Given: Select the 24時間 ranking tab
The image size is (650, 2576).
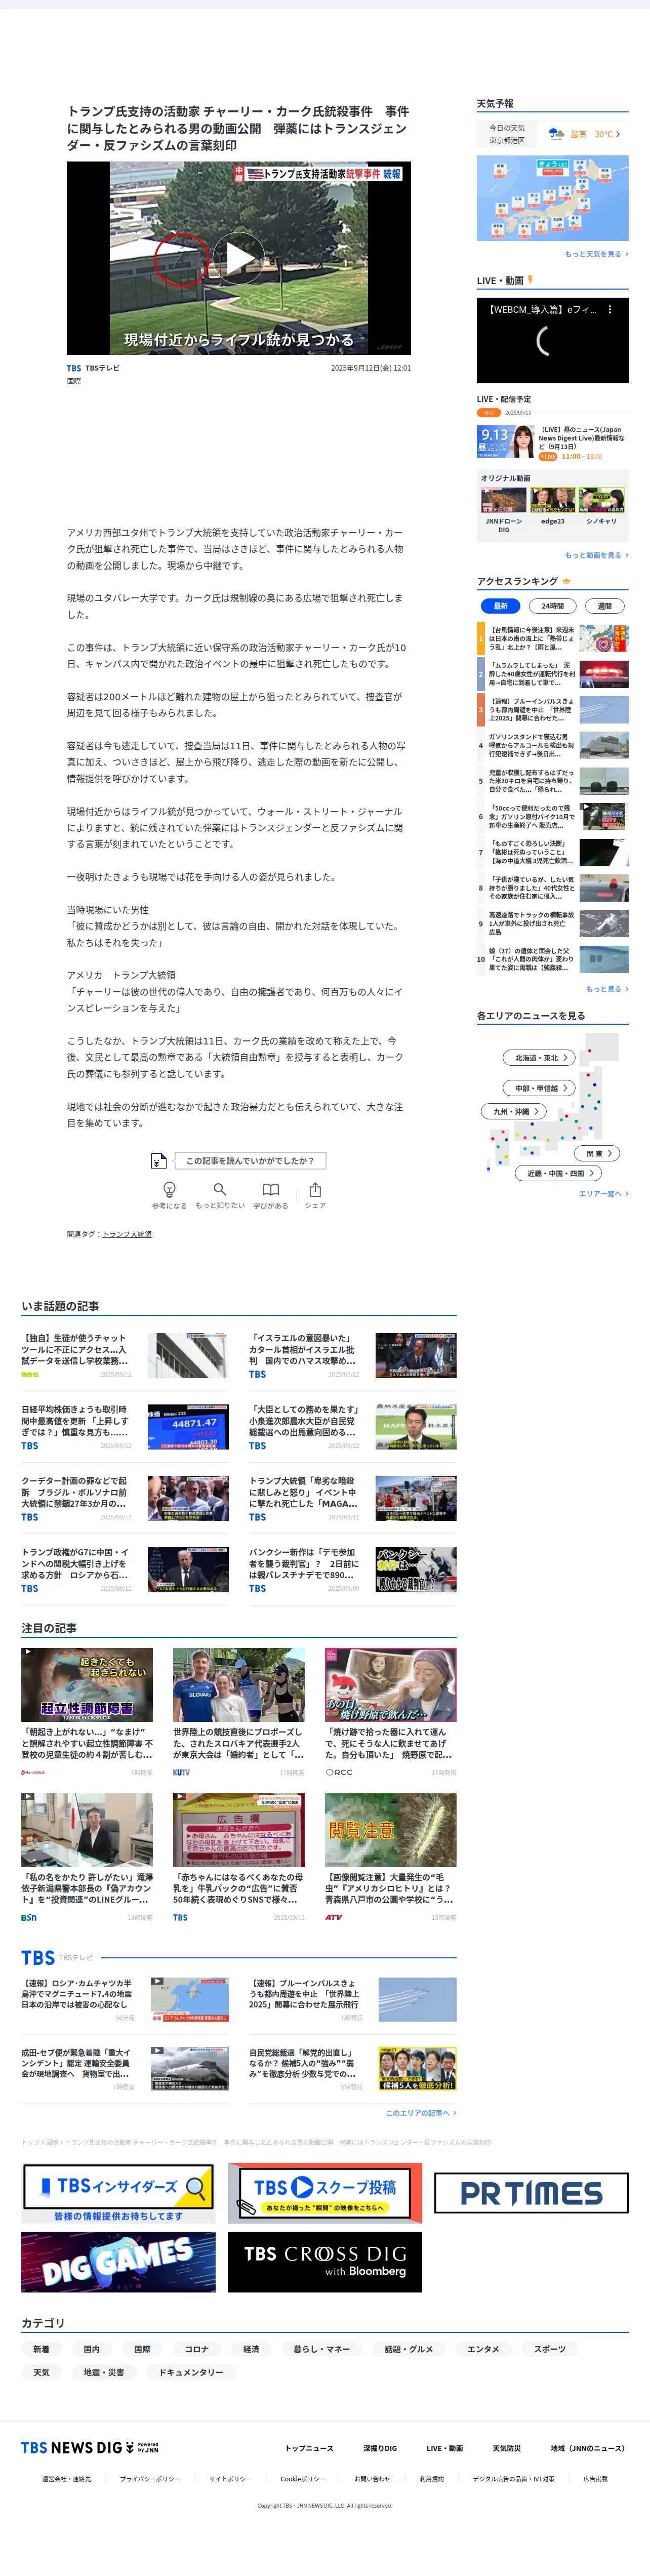Looking at the screenshot, I should point(552,605).
